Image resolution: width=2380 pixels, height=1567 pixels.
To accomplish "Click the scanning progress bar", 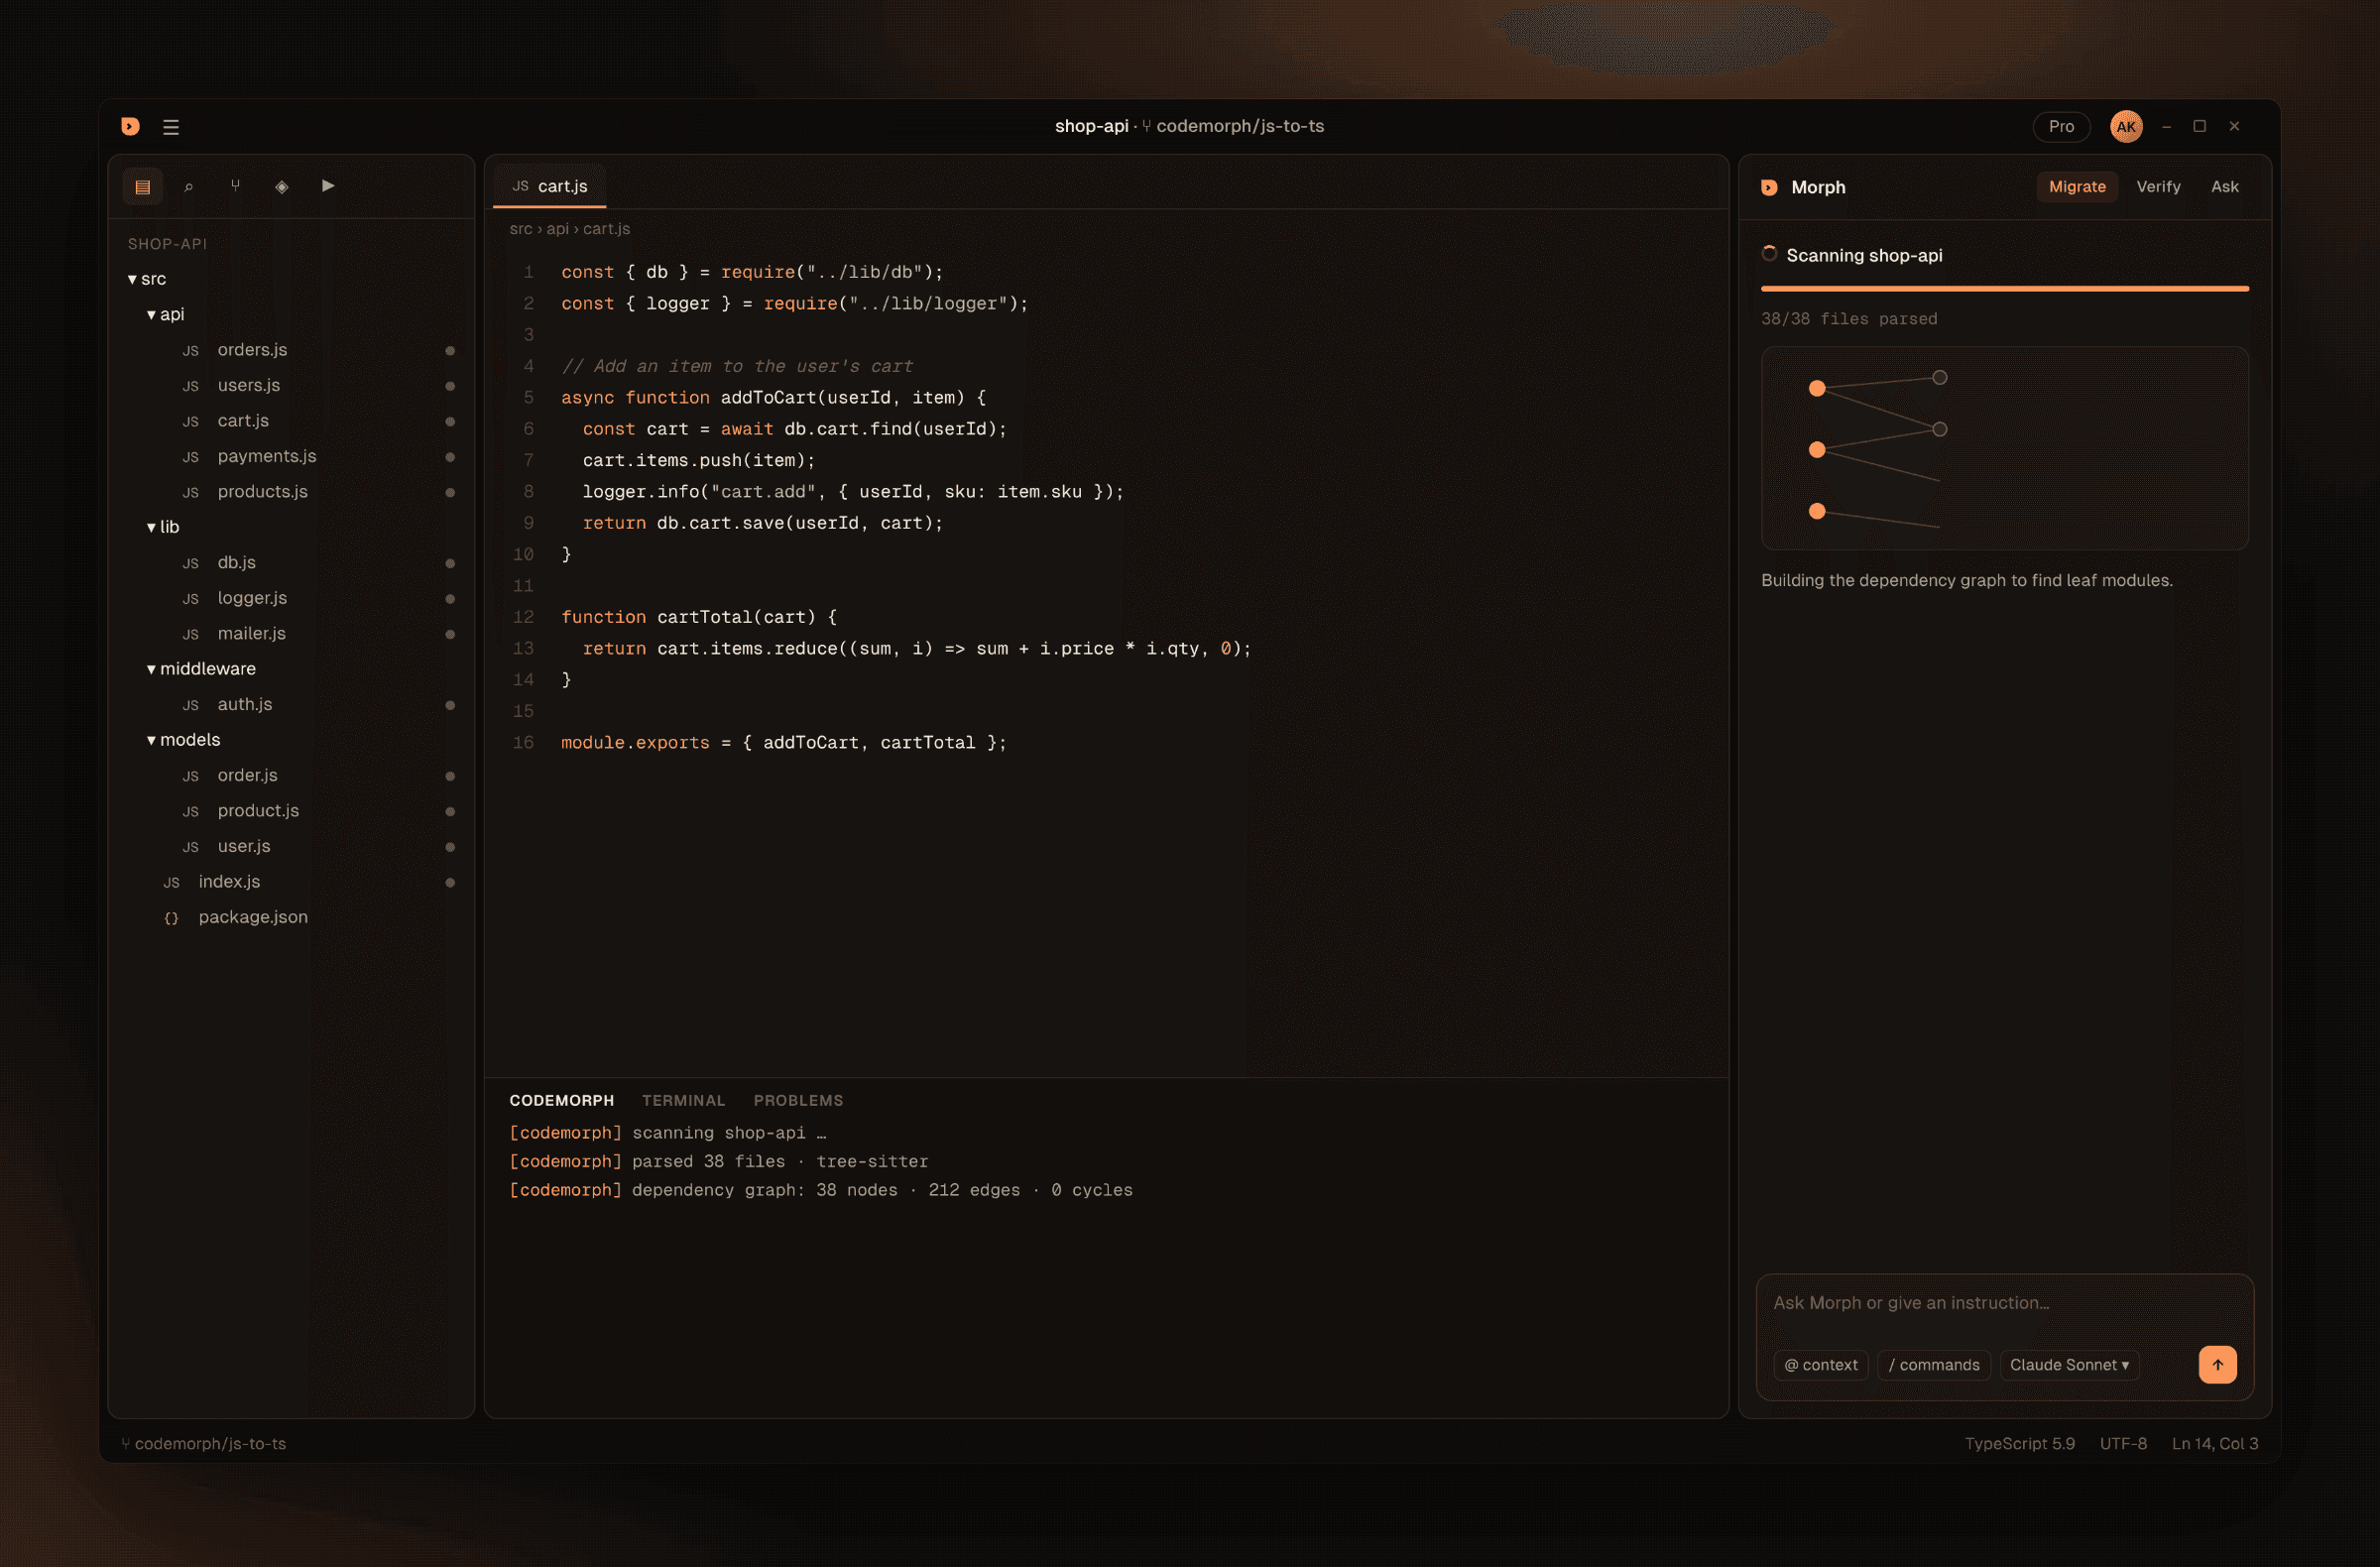I will pyautogui.click(x=2004, y=288).
